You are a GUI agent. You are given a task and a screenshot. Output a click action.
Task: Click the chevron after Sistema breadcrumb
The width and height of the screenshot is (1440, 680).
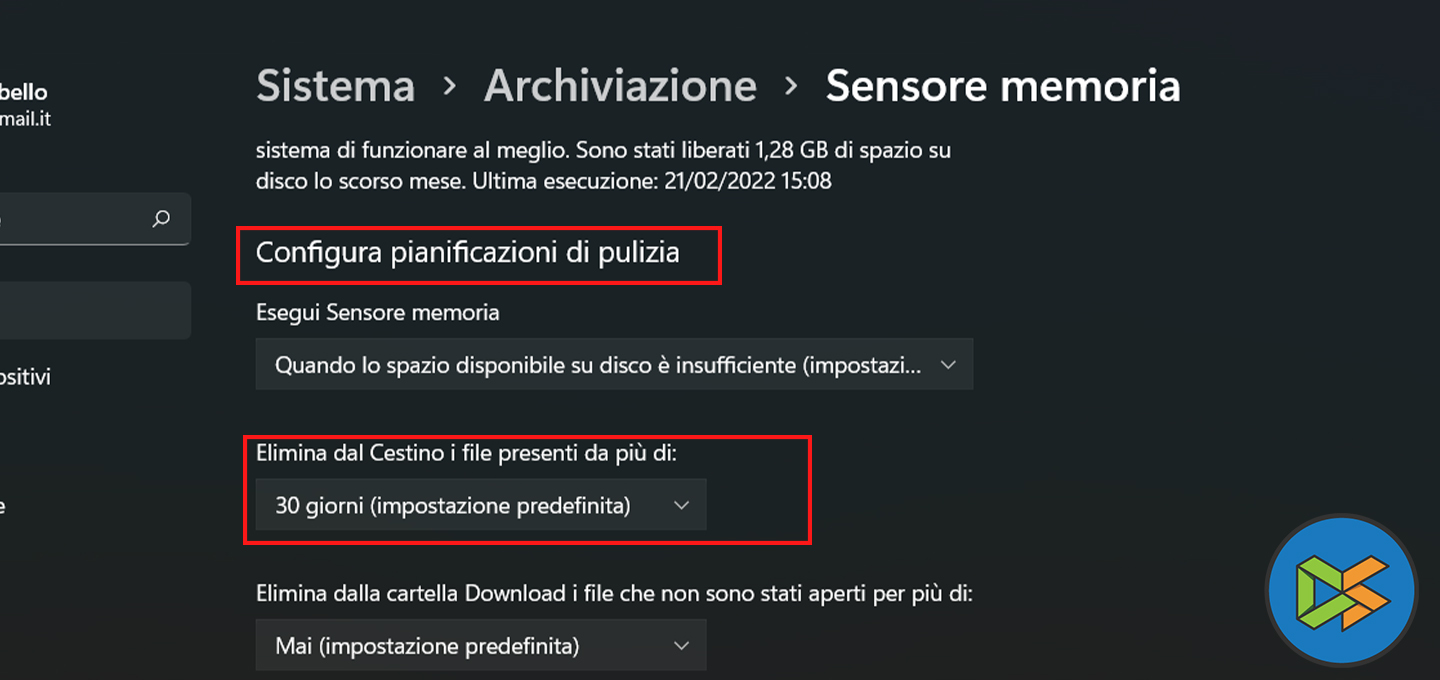click(450, 87)
